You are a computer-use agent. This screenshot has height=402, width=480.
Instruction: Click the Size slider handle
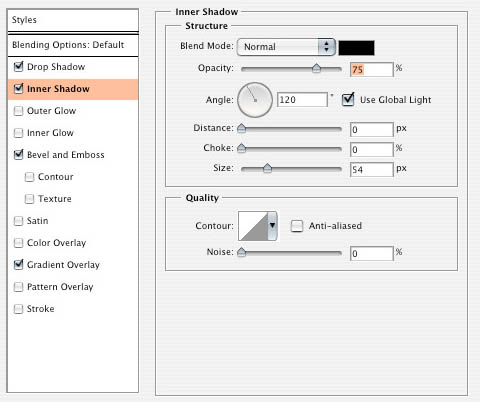click(x=267, y=168)
